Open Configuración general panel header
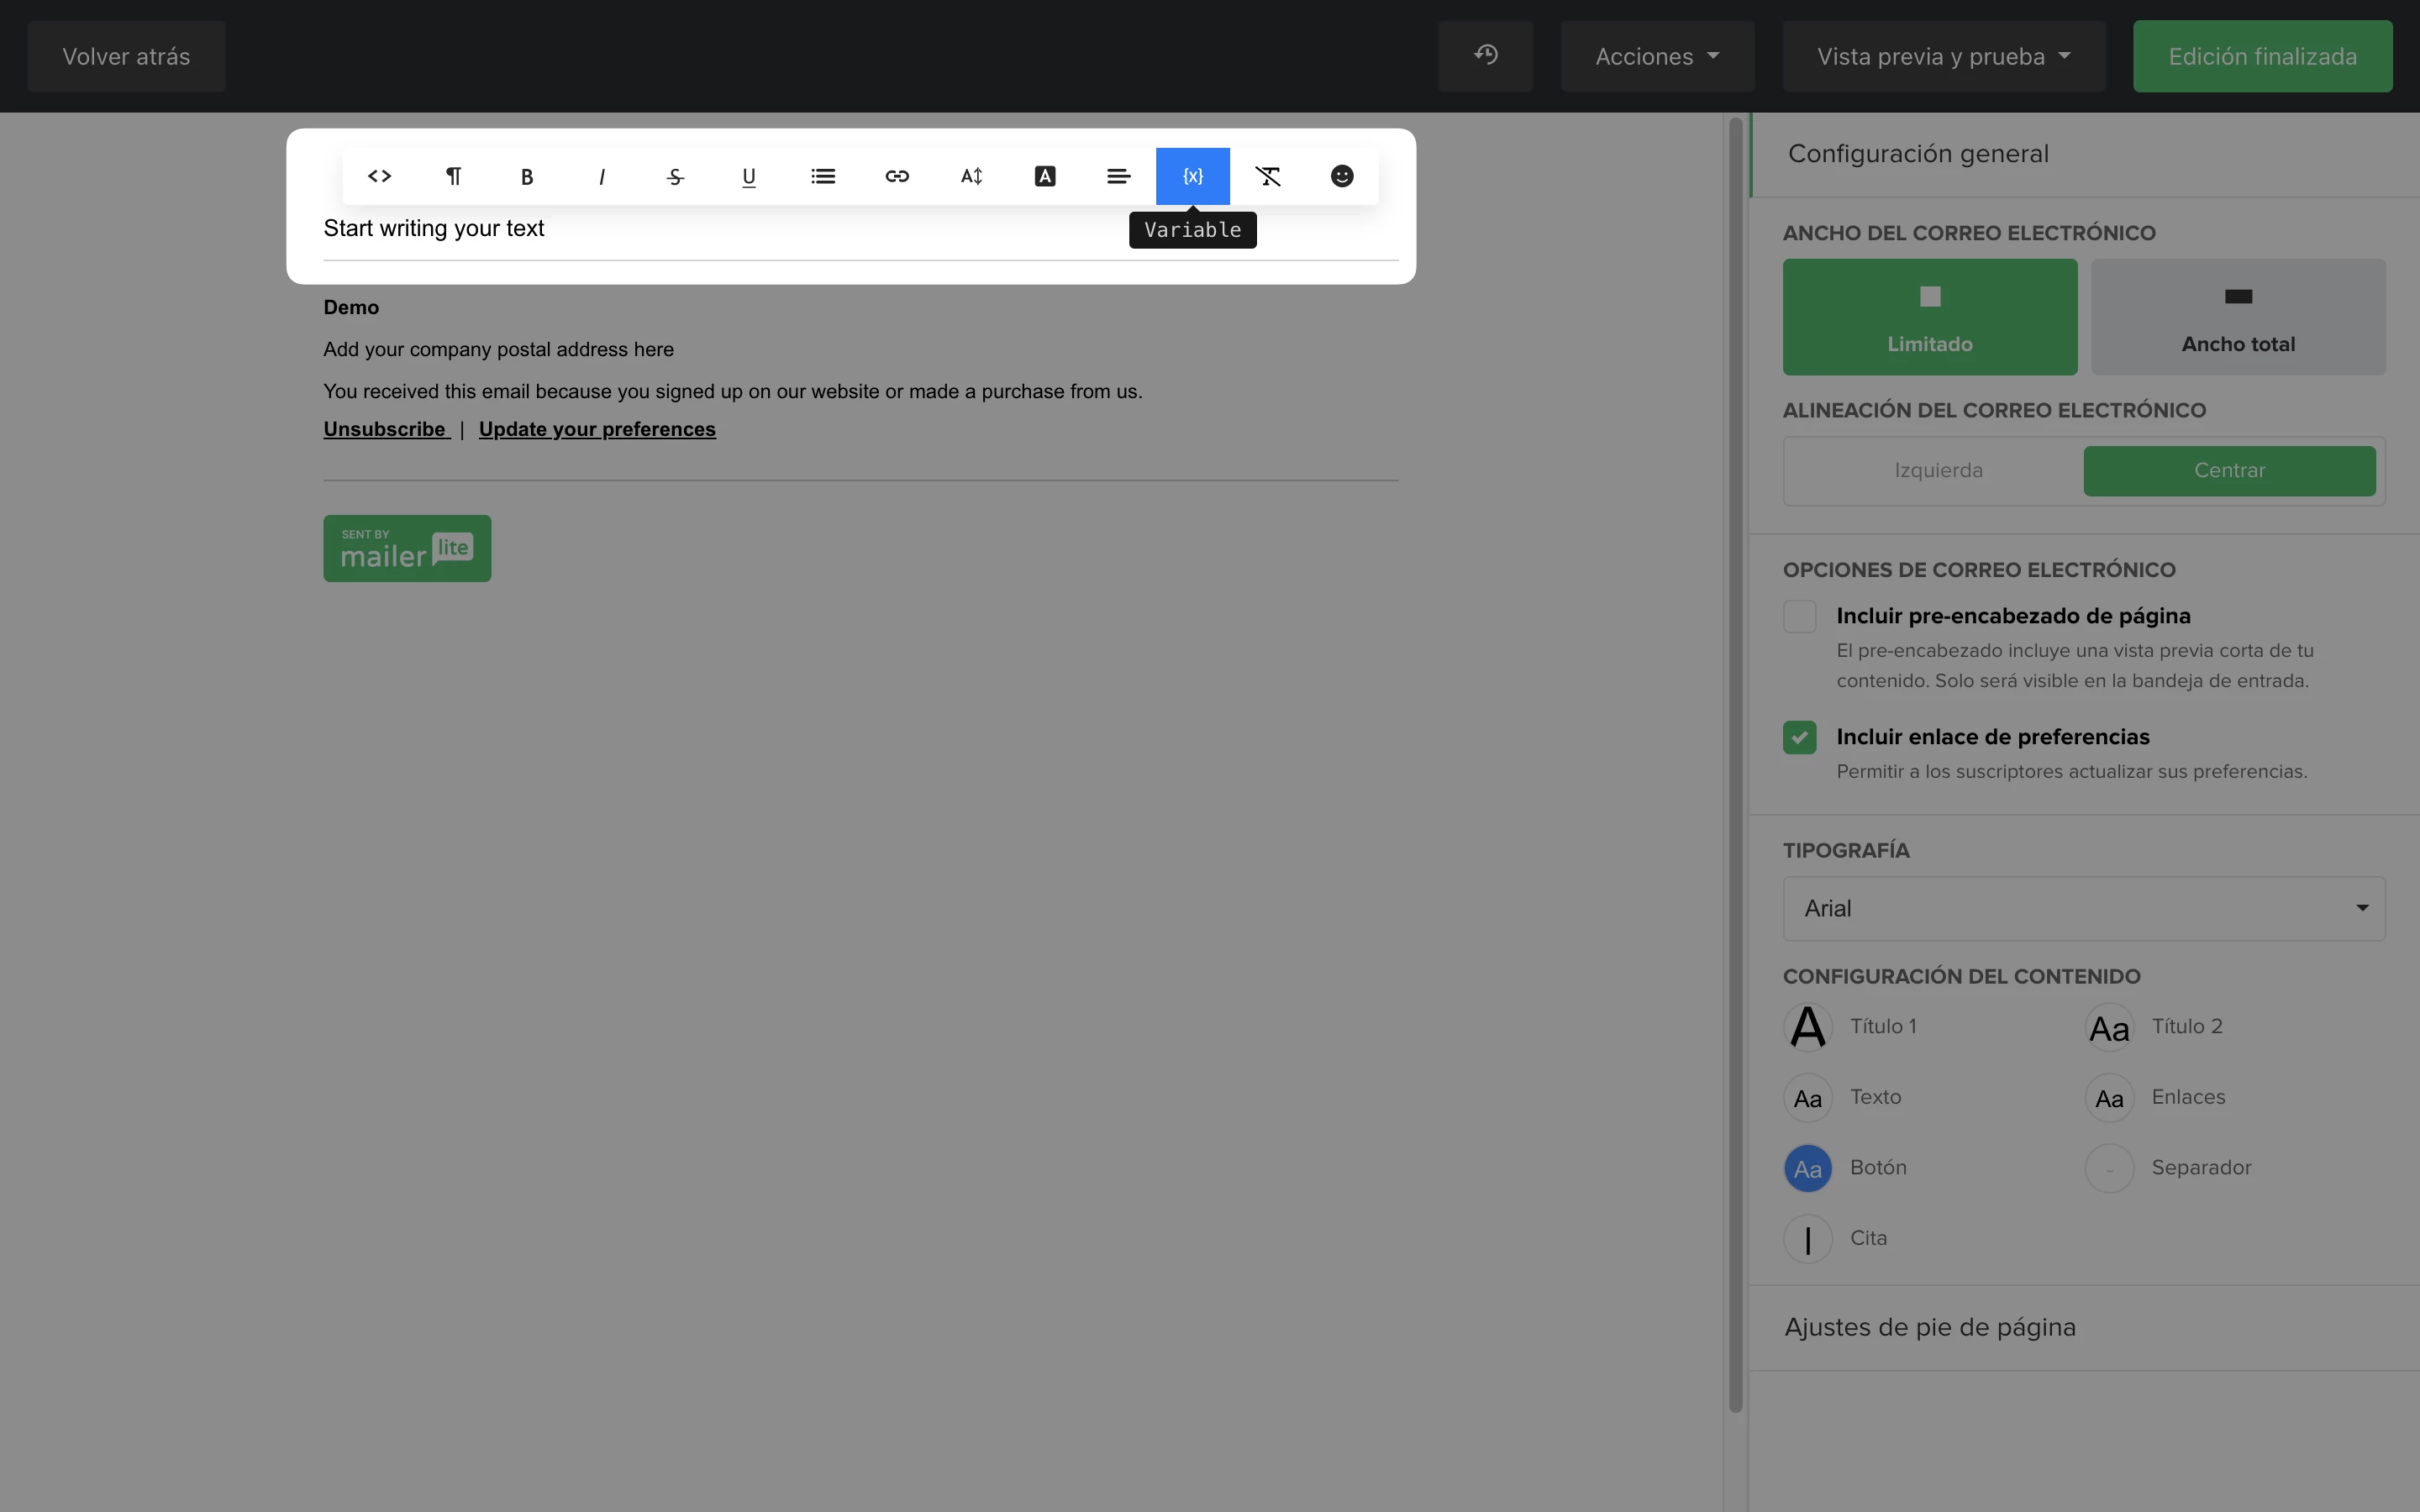This screenshot has height=1512, width=2420. tap(1917, 153)
